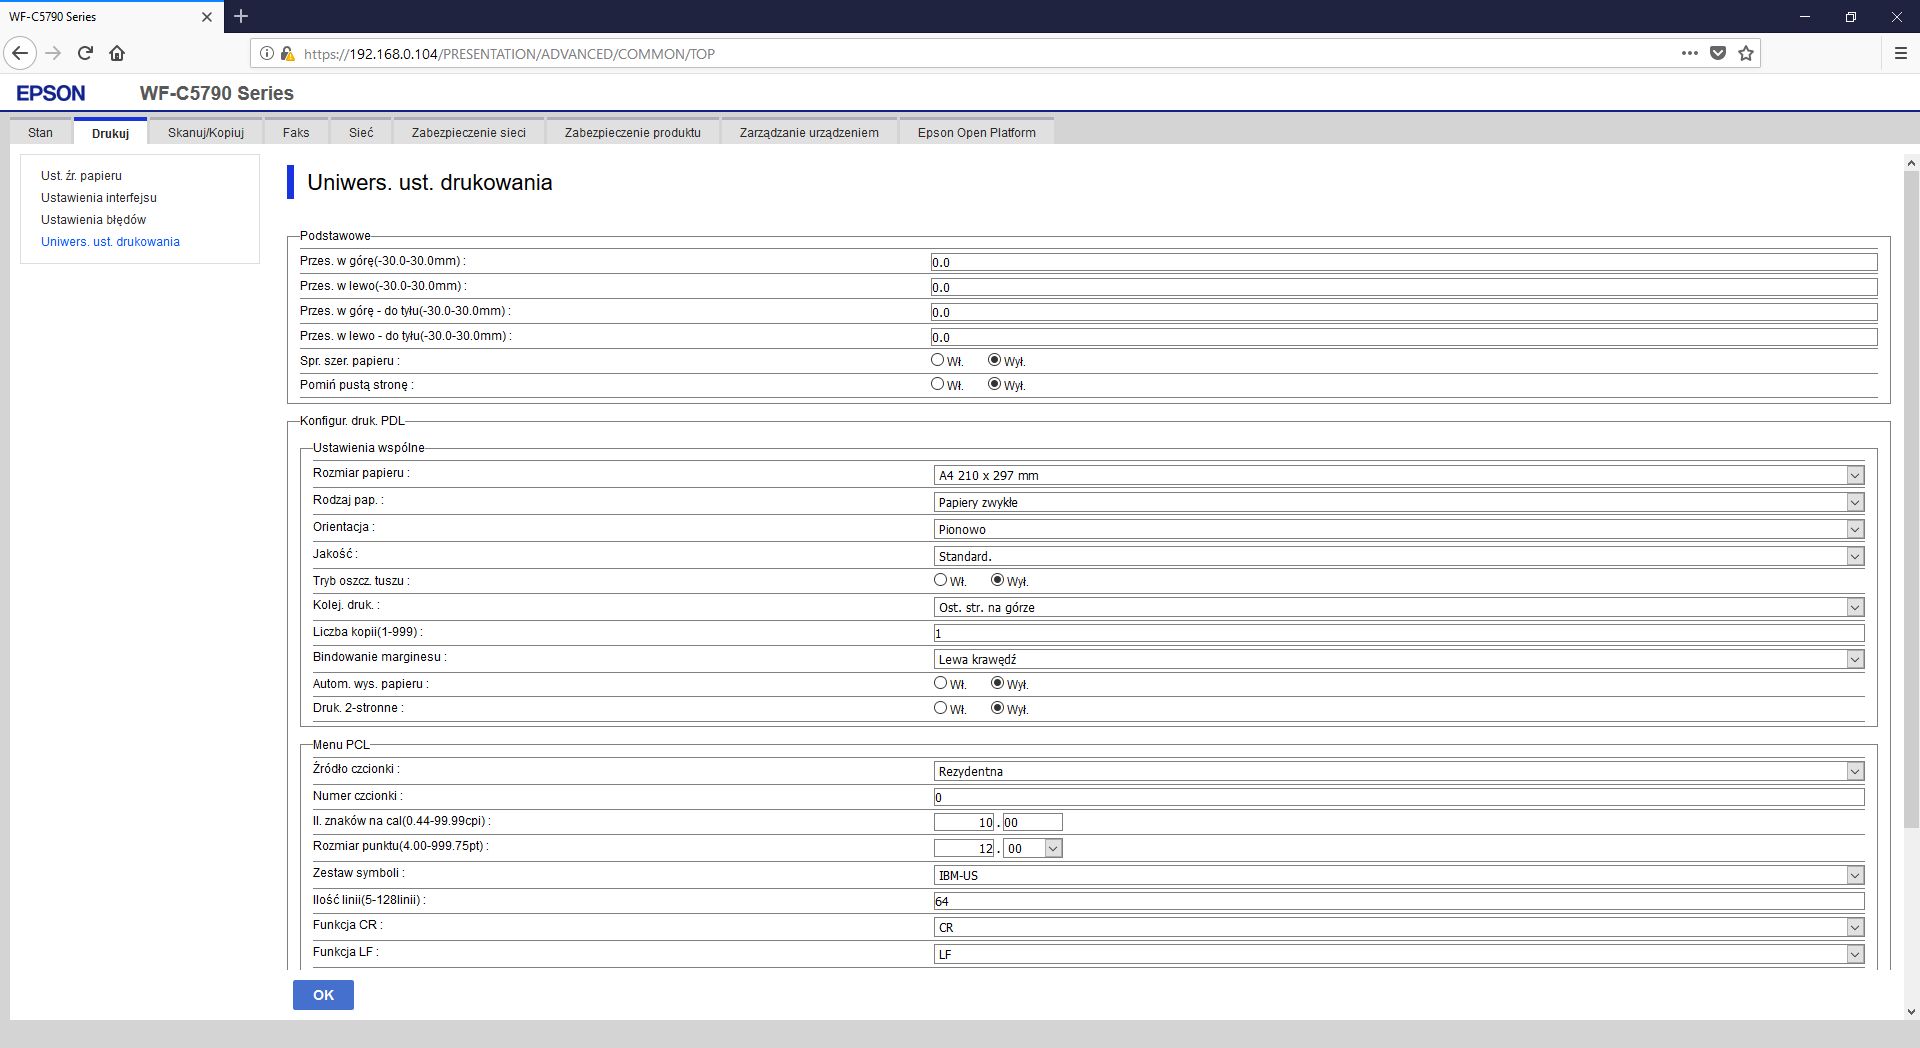
Task: Open Ustawienia interfejsu page
Action: (x=99, y=198)
